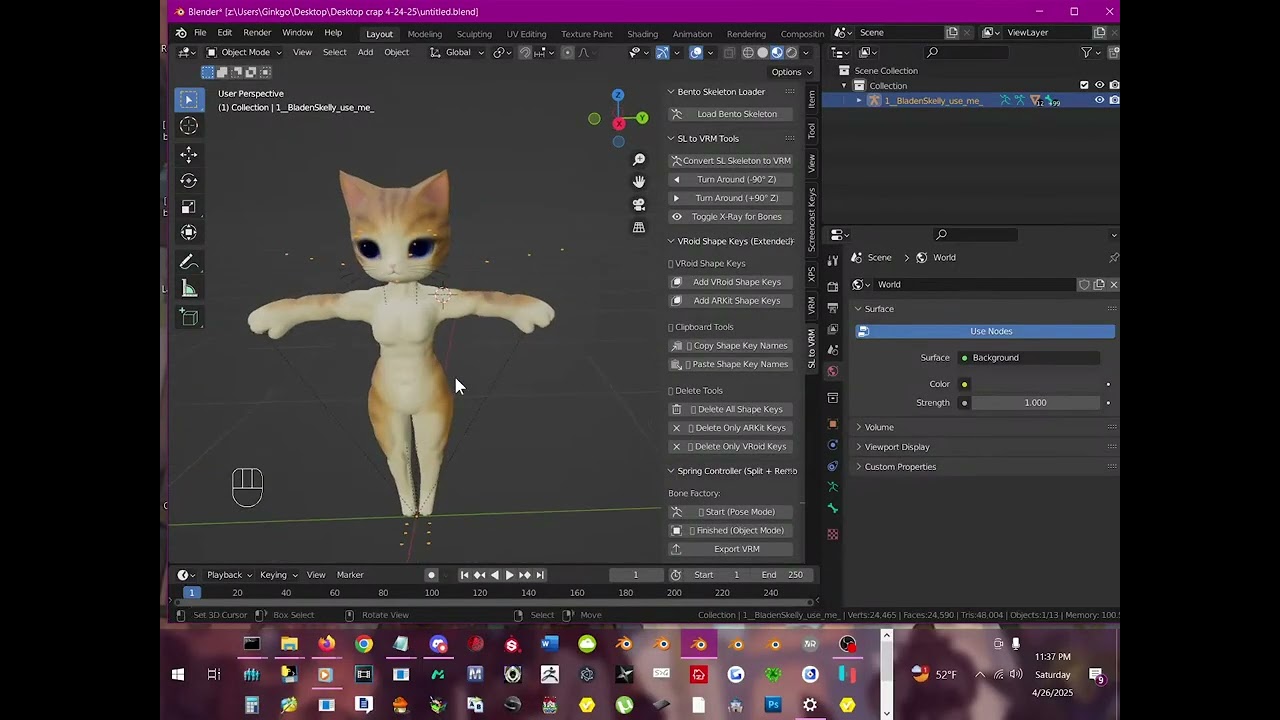Pin the properties editor context

click(1113, 257)
